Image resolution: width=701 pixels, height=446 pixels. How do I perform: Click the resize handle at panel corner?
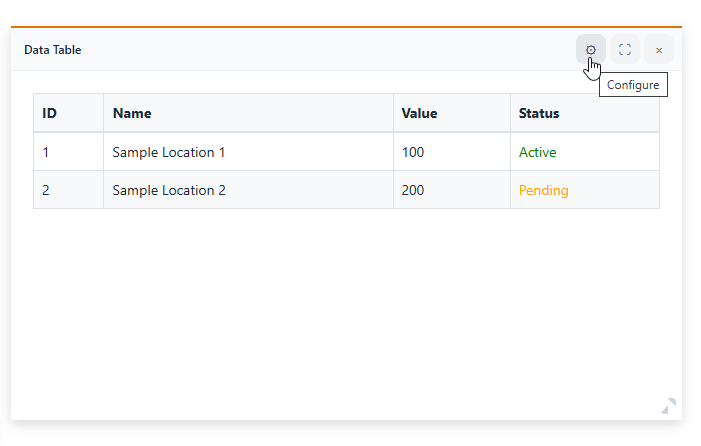point(668,405)
